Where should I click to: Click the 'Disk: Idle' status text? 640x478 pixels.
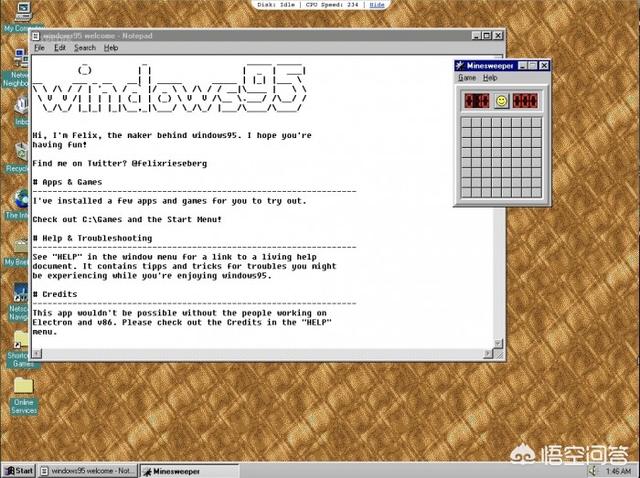coord(276,4)
